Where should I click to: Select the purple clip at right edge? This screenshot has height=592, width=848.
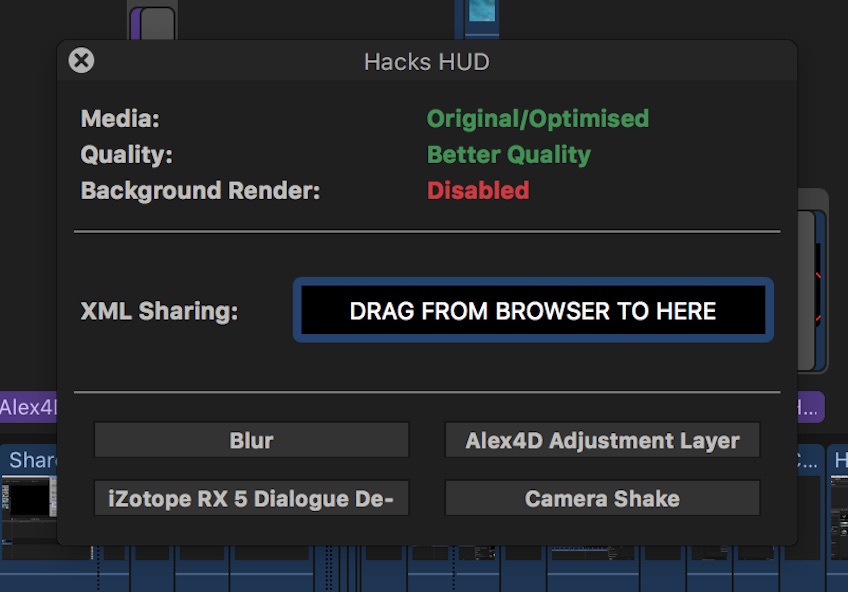tap(810, 407)
